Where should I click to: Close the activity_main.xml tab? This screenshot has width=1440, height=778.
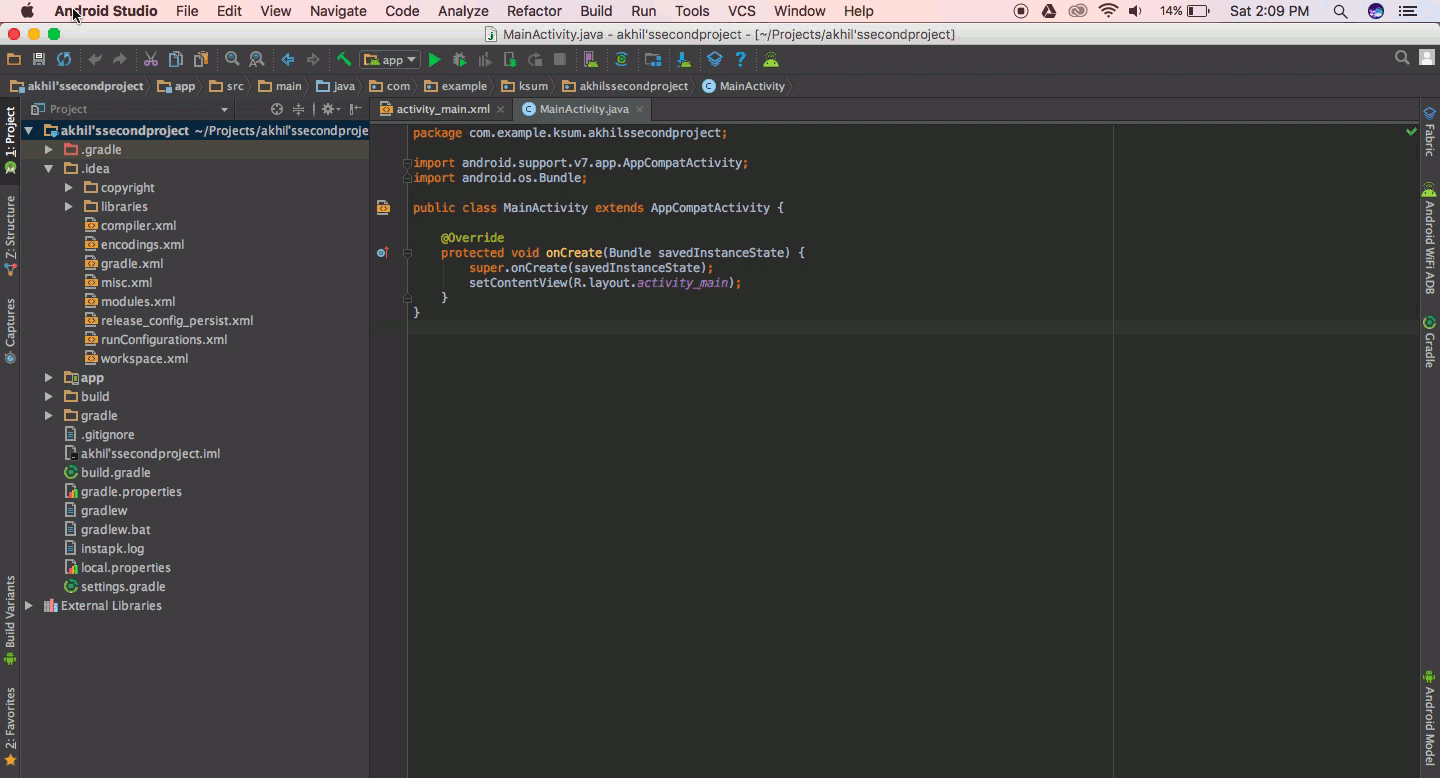click(501, 109)
